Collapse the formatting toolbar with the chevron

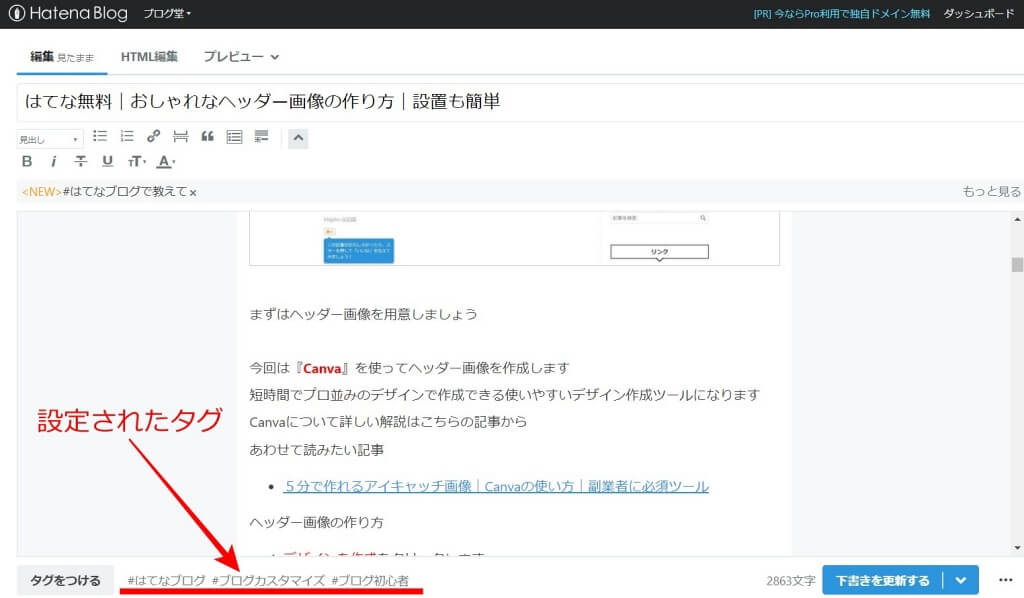(x=297, y=137)
